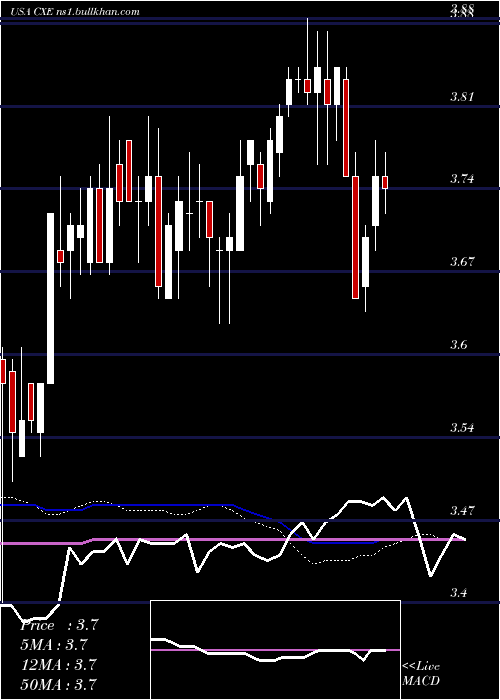
Task: Click inside the MACD inset chart
Action: pyautogui.click(x=275, y=650)
